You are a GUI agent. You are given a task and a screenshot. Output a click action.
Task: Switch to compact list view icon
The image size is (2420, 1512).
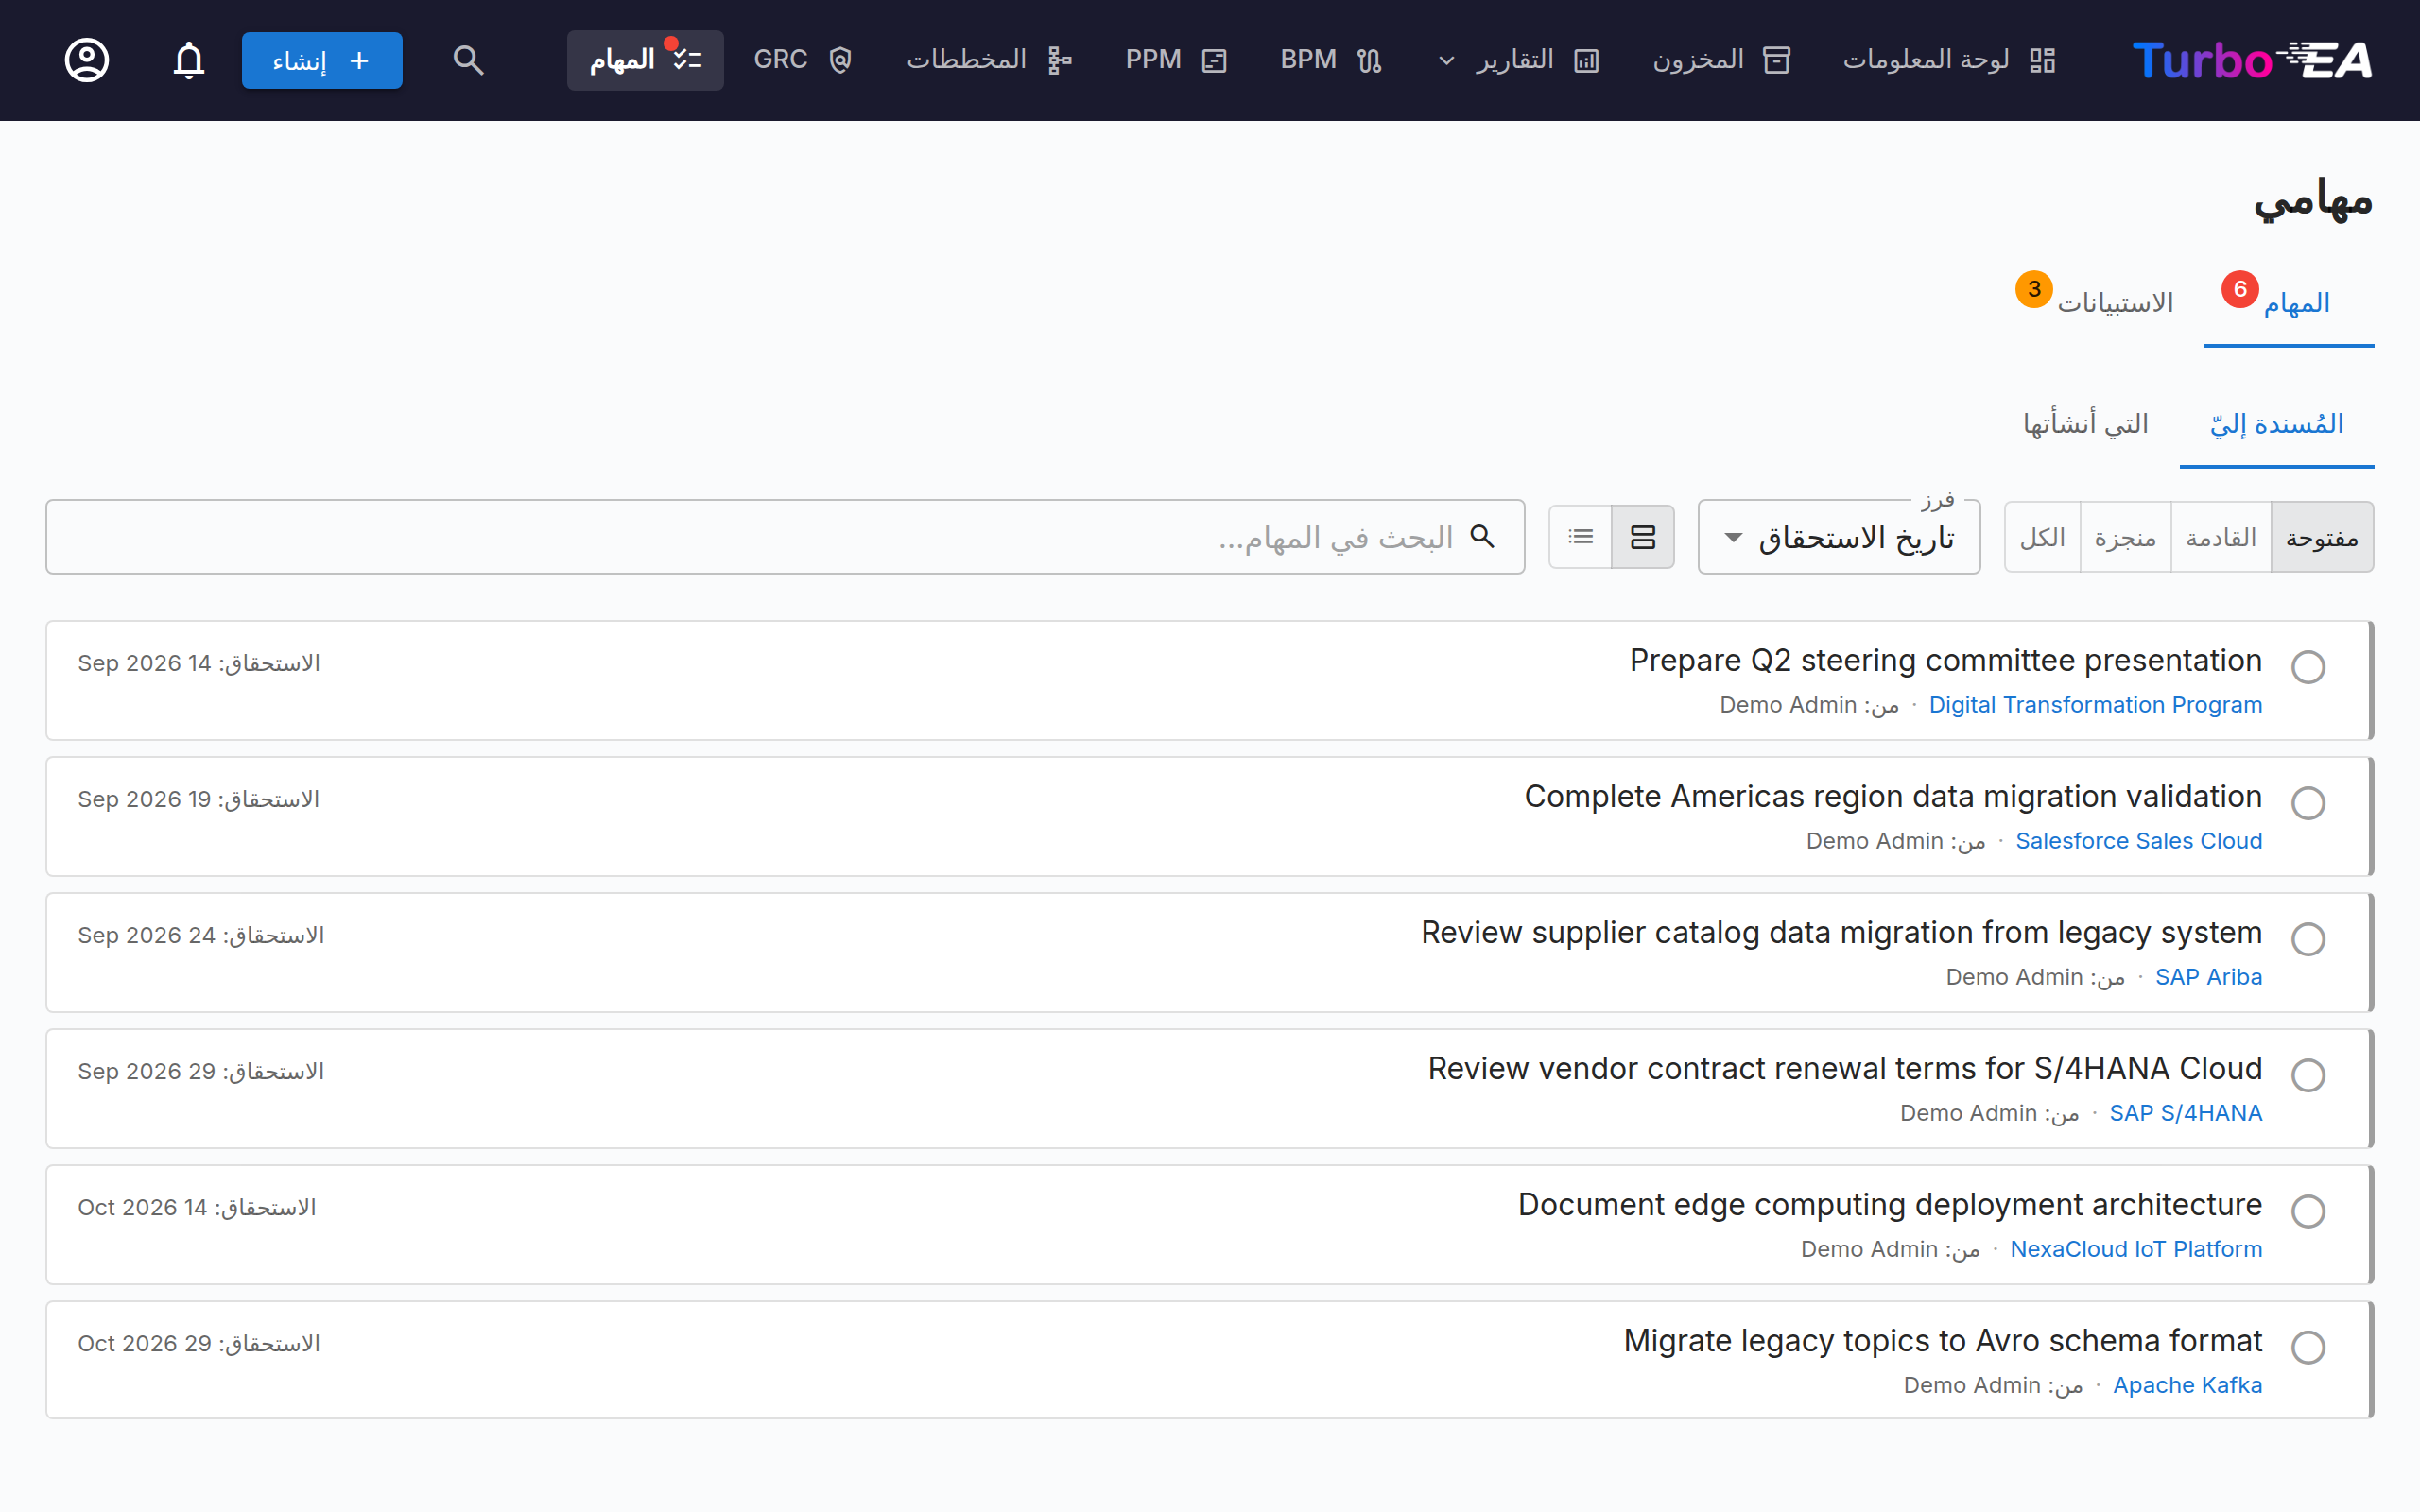[1581, 537]
